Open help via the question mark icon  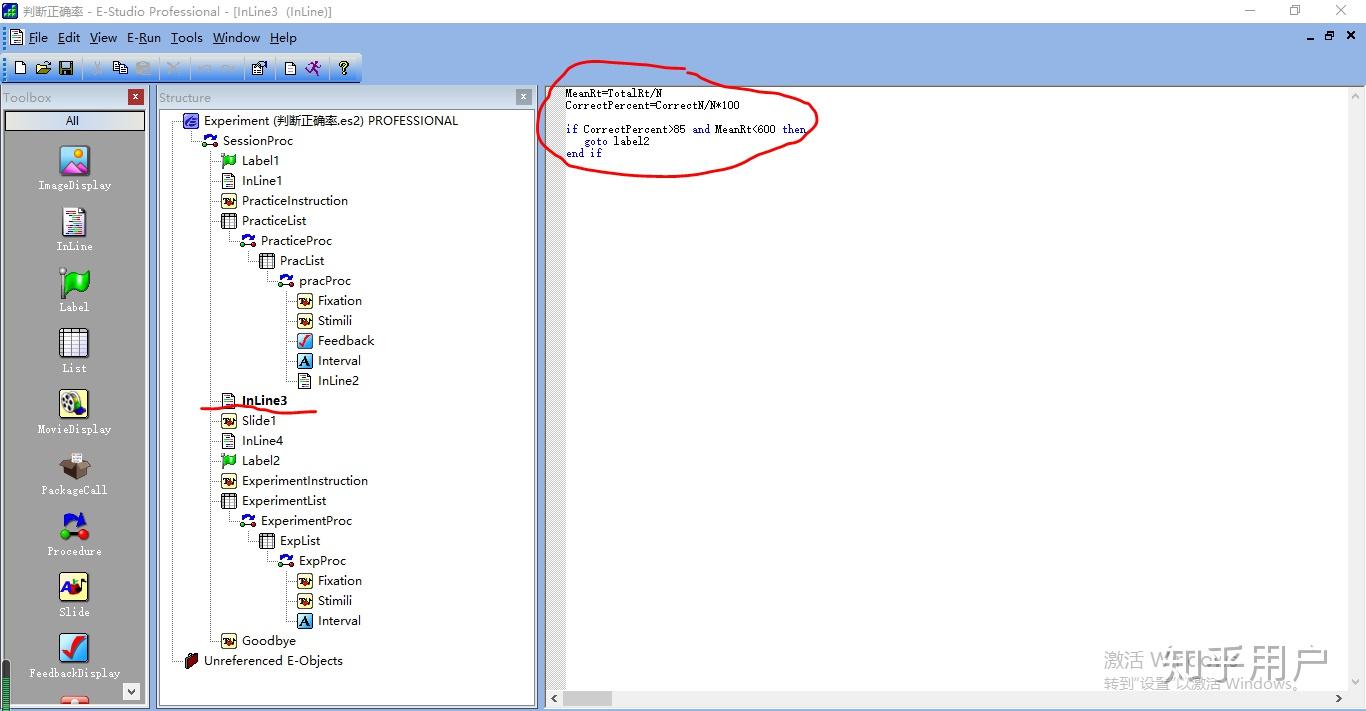click(344, 68)
